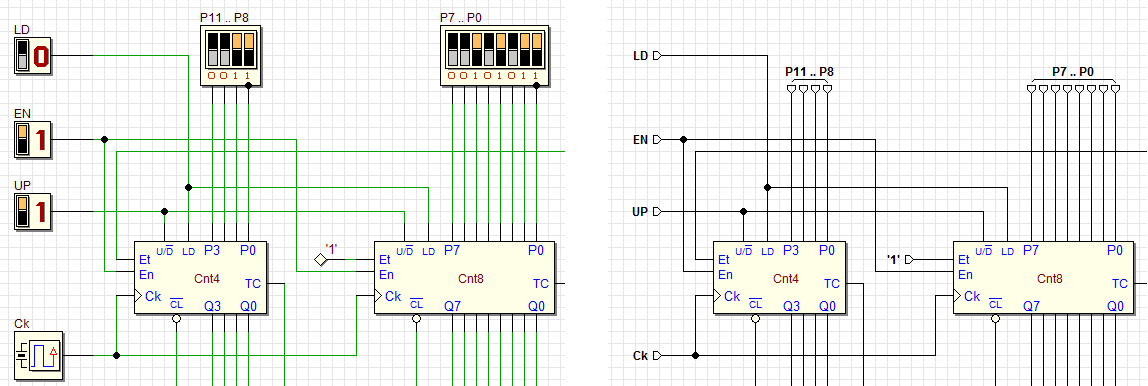
Task: Click the UP input port in black schematic
Action: pos(657,212)
